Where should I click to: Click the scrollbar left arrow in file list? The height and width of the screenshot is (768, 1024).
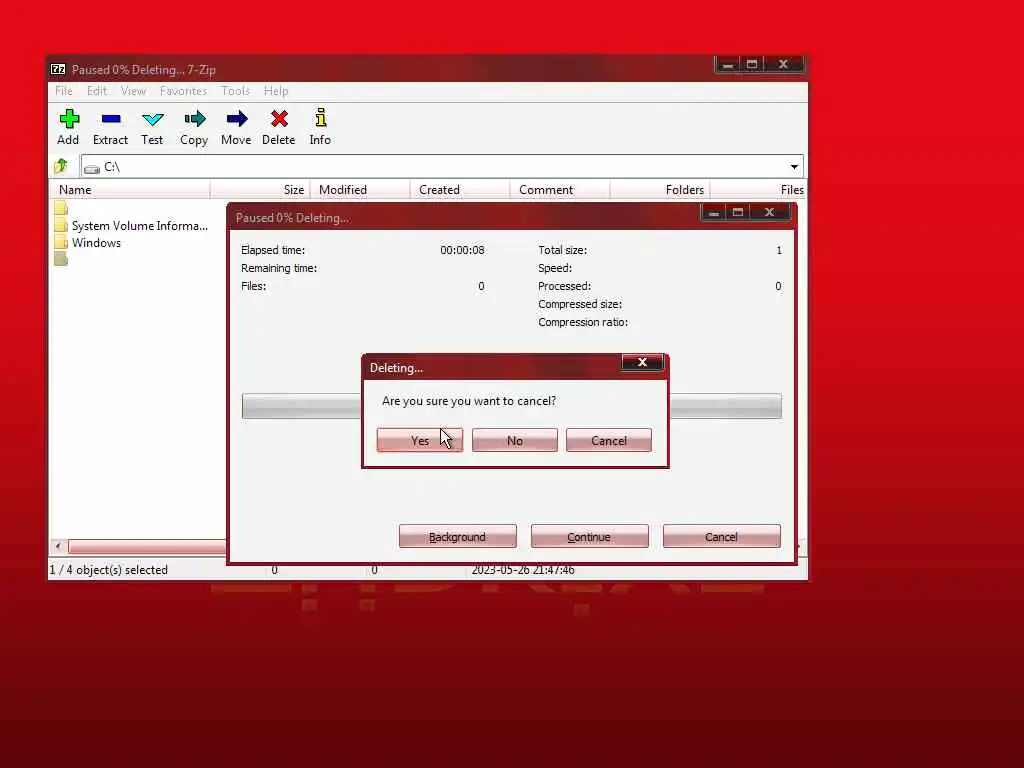(58, 546)
